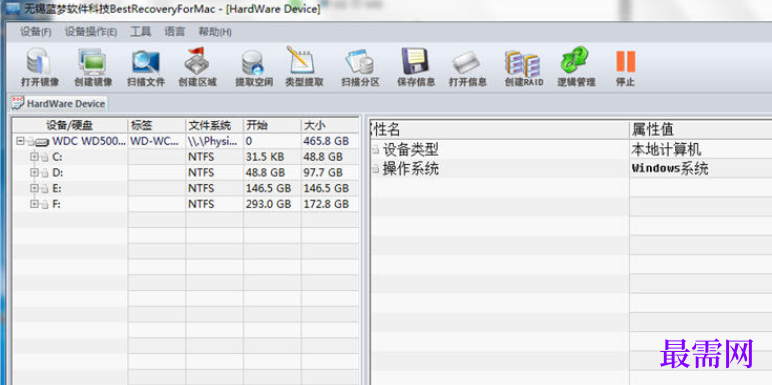
Task: Select the F: partition row
Action: tap(186, 204)
